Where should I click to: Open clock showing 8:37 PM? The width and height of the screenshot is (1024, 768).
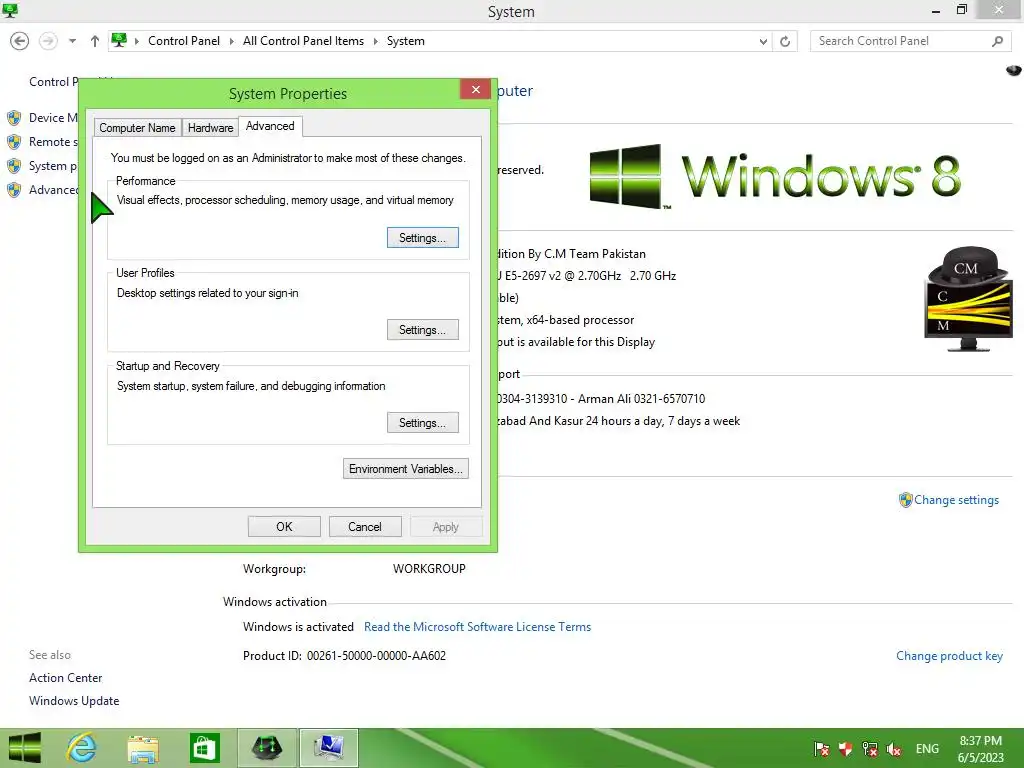(x=980, y=749)
